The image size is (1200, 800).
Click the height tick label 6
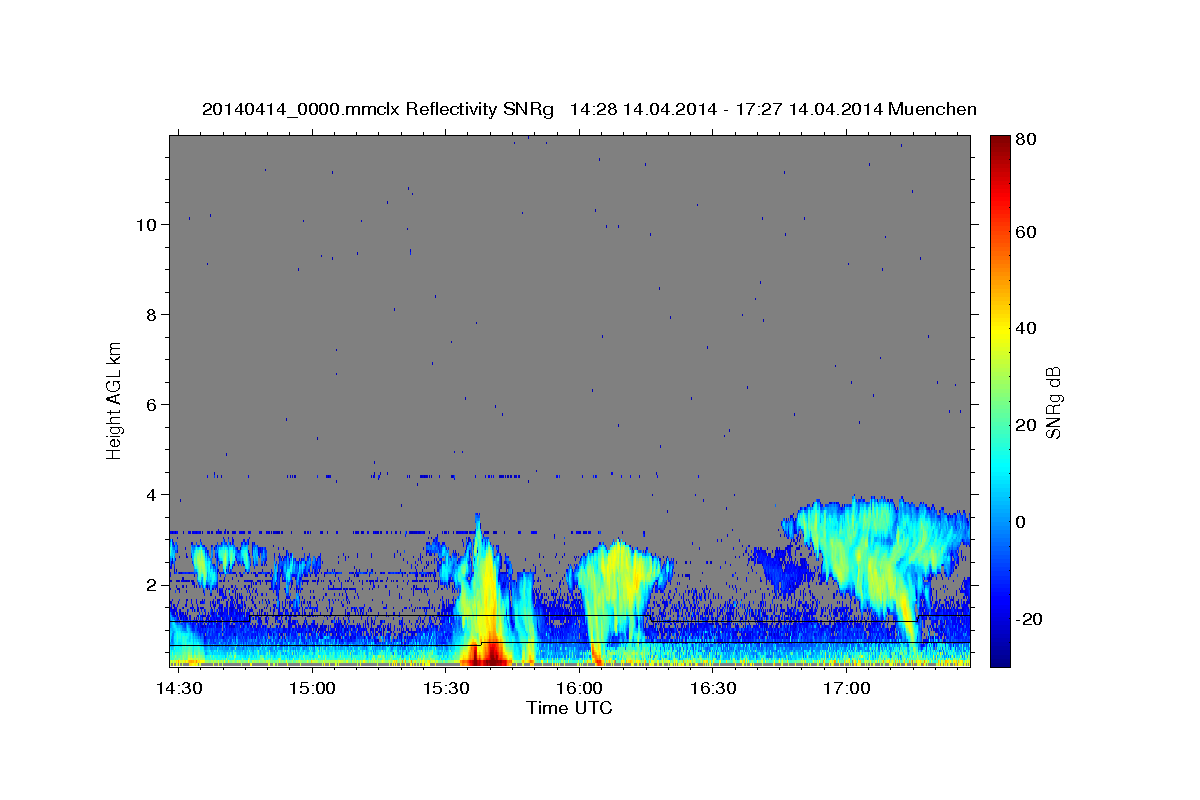coord(152,405)
